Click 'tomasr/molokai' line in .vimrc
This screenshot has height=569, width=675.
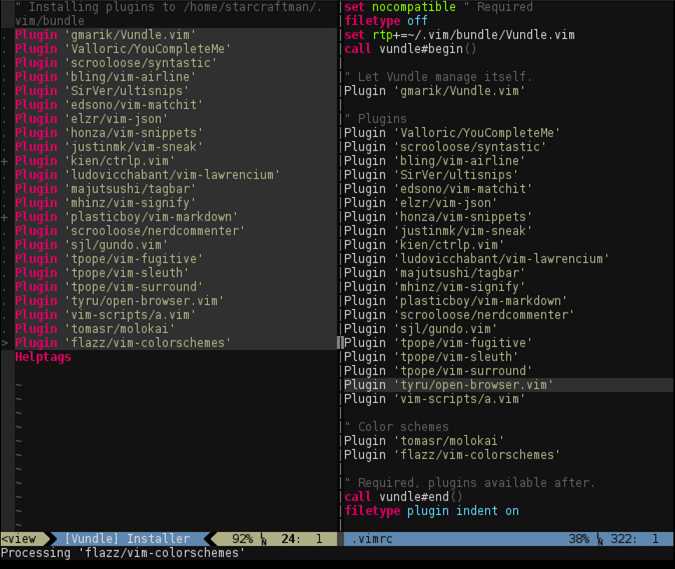(x=424, y=441)
